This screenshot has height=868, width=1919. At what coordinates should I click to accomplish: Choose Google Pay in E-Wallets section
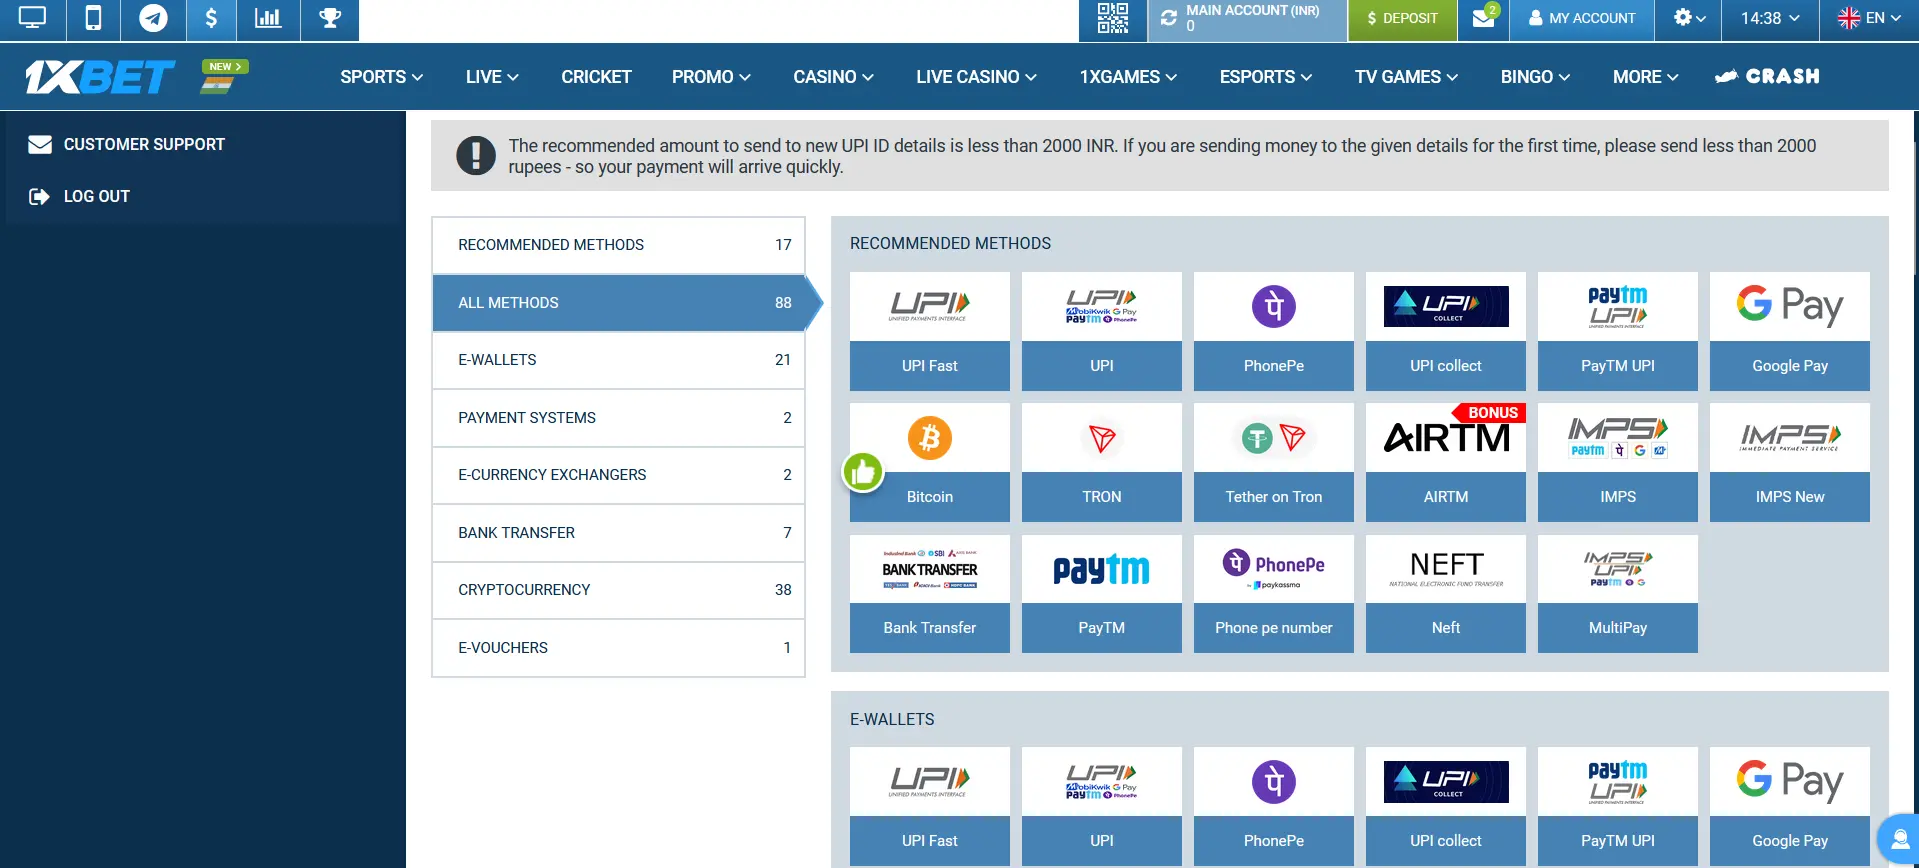coord(1790,806)
